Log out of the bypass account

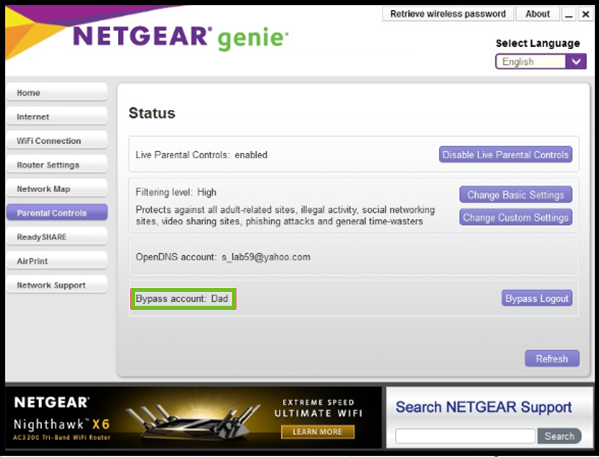537,298
